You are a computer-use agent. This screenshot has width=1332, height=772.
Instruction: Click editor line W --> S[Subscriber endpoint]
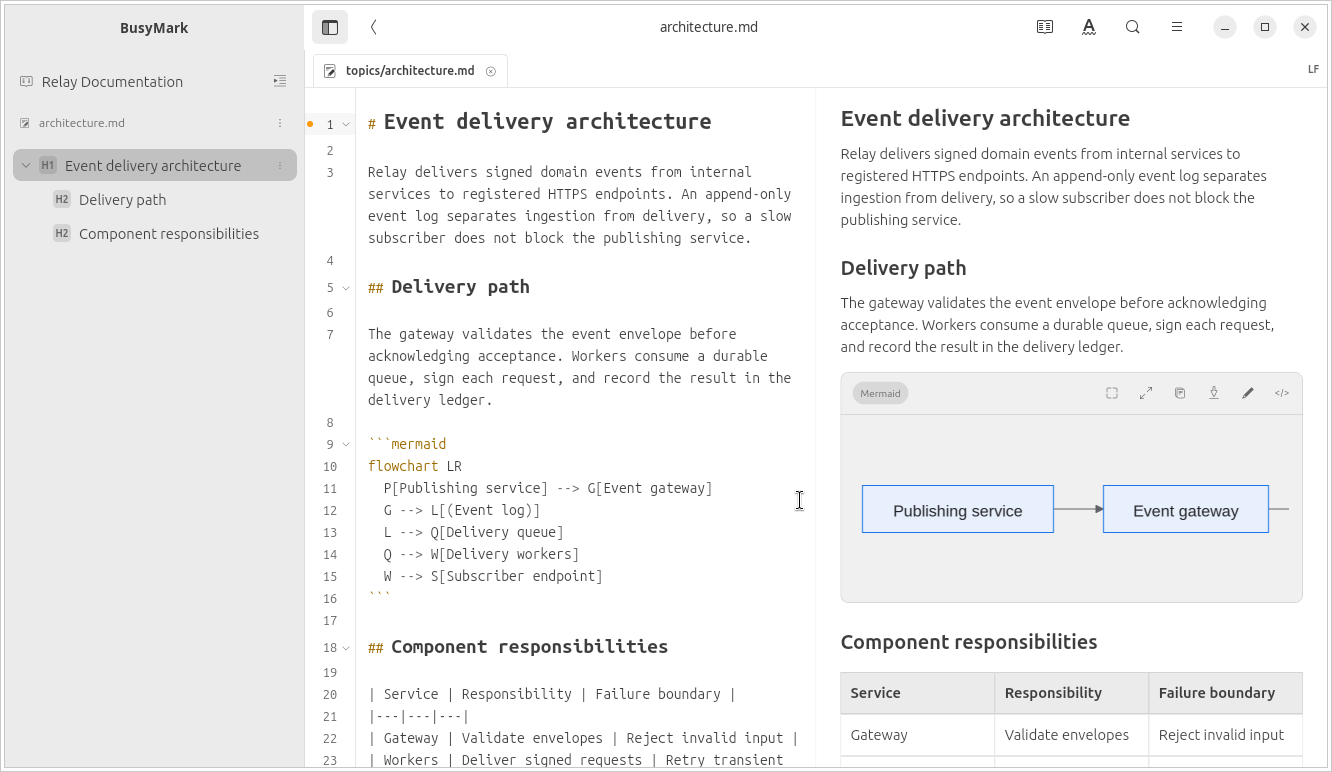pyautogui.click(x=493, y=576)
